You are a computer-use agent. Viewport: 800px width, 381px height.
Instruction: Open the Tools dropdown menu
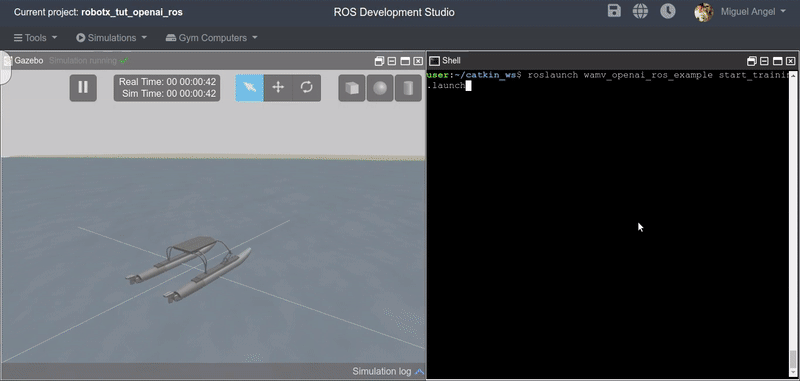coord(35,38)
